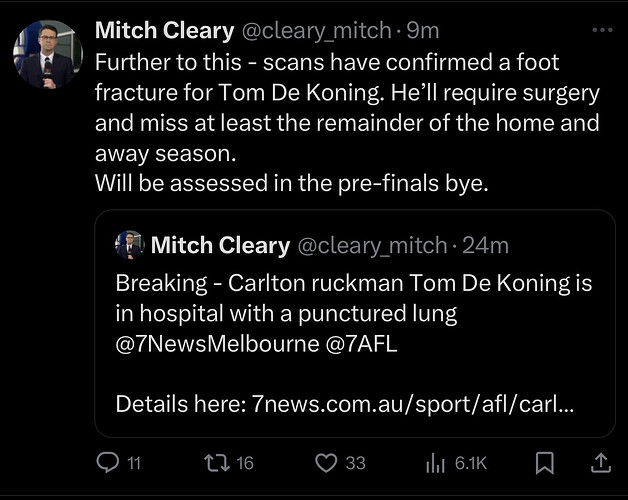Open Mitch Cleary's large profile picture
Viewport: 628px width, 500px height.
(48, 54)
